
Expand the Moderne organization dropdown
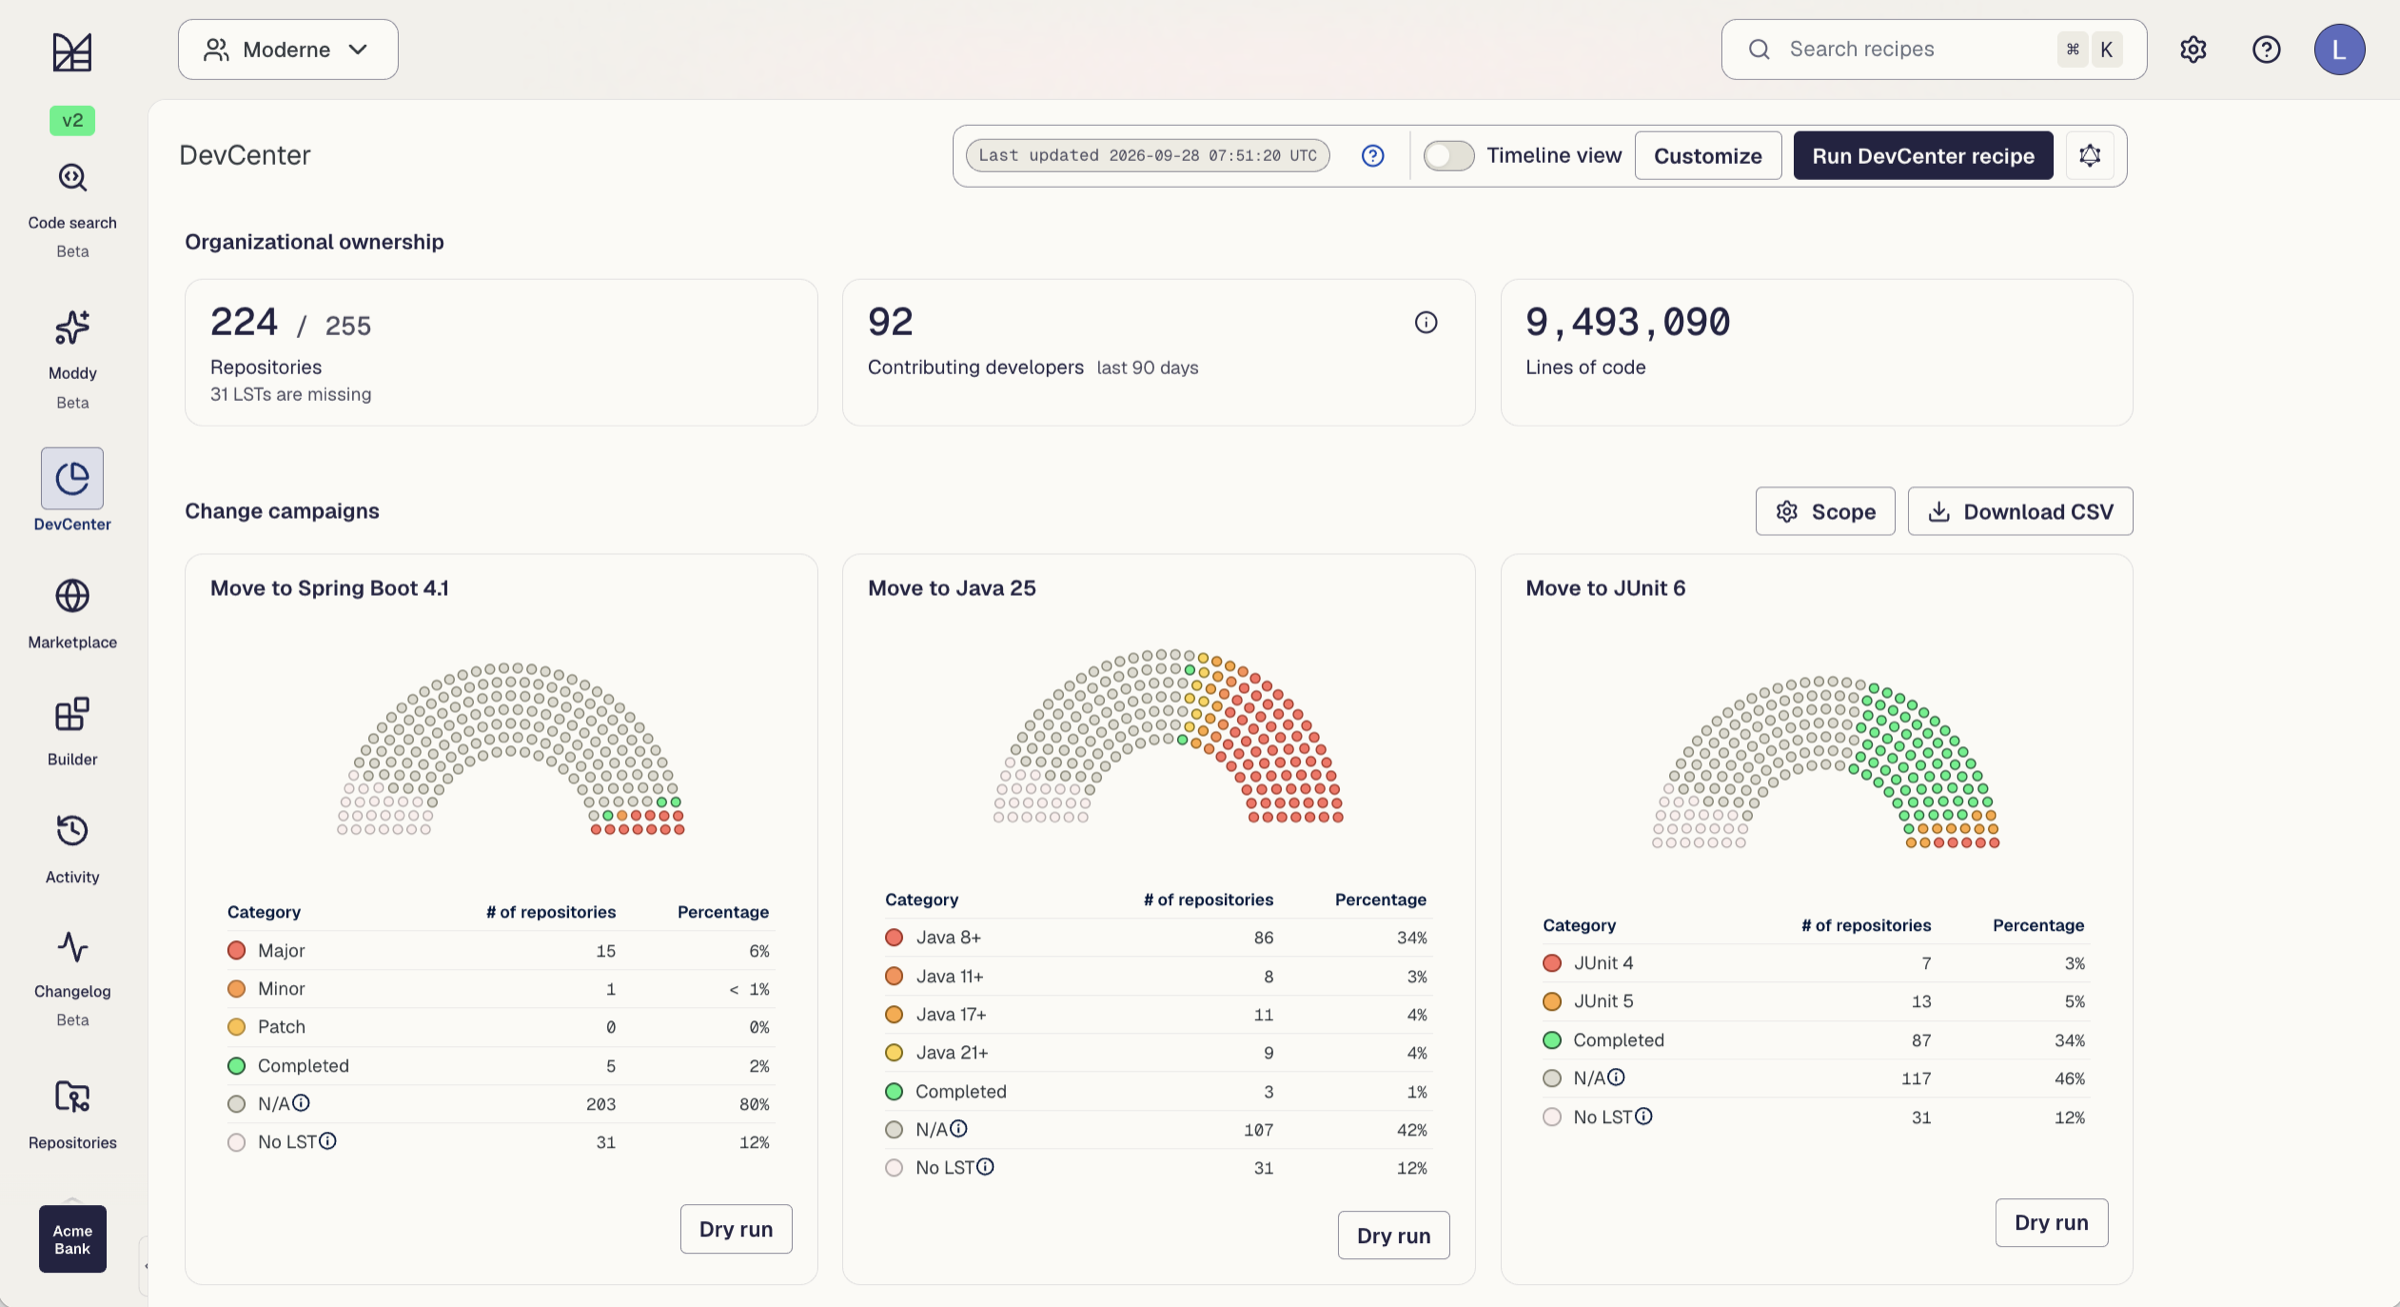(x=288, y=49)
